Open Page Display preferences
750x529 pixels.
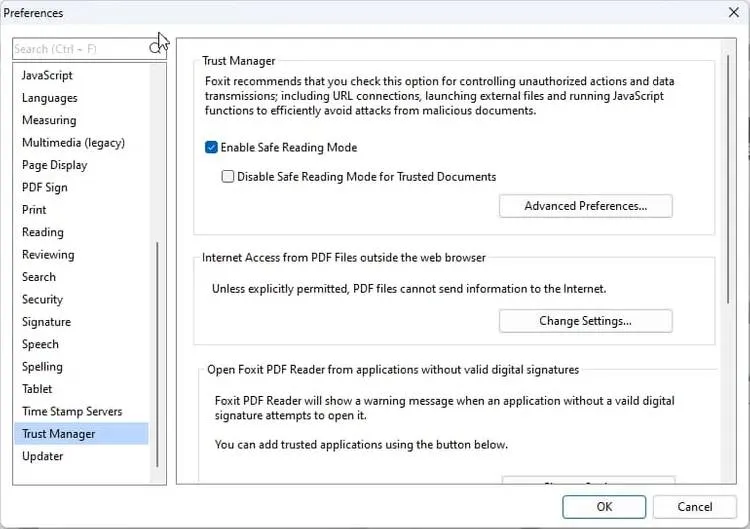(x=81, y=165)
